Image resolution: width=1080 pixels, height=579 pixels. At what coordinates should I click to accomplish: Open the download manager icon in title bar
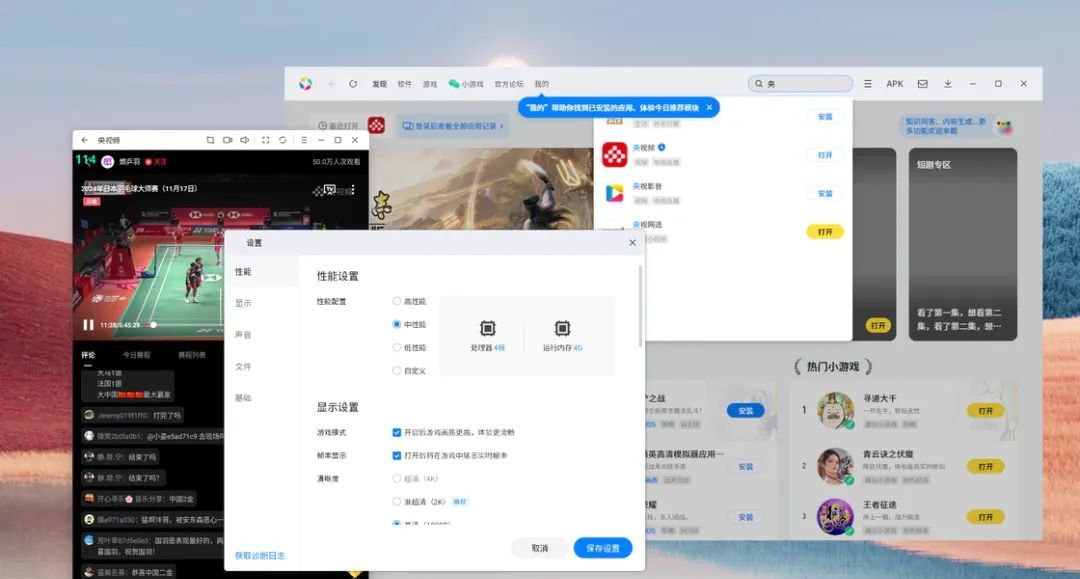pos(947,84)
